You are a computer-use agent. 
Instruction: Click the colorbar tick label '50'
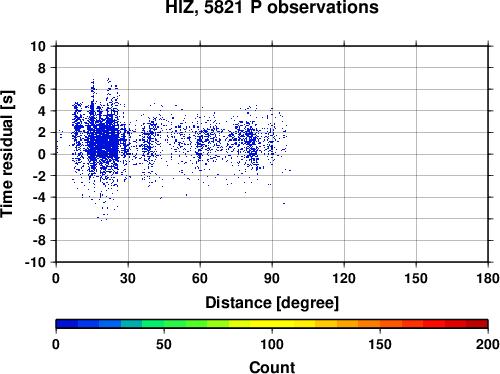pos(164,344)
